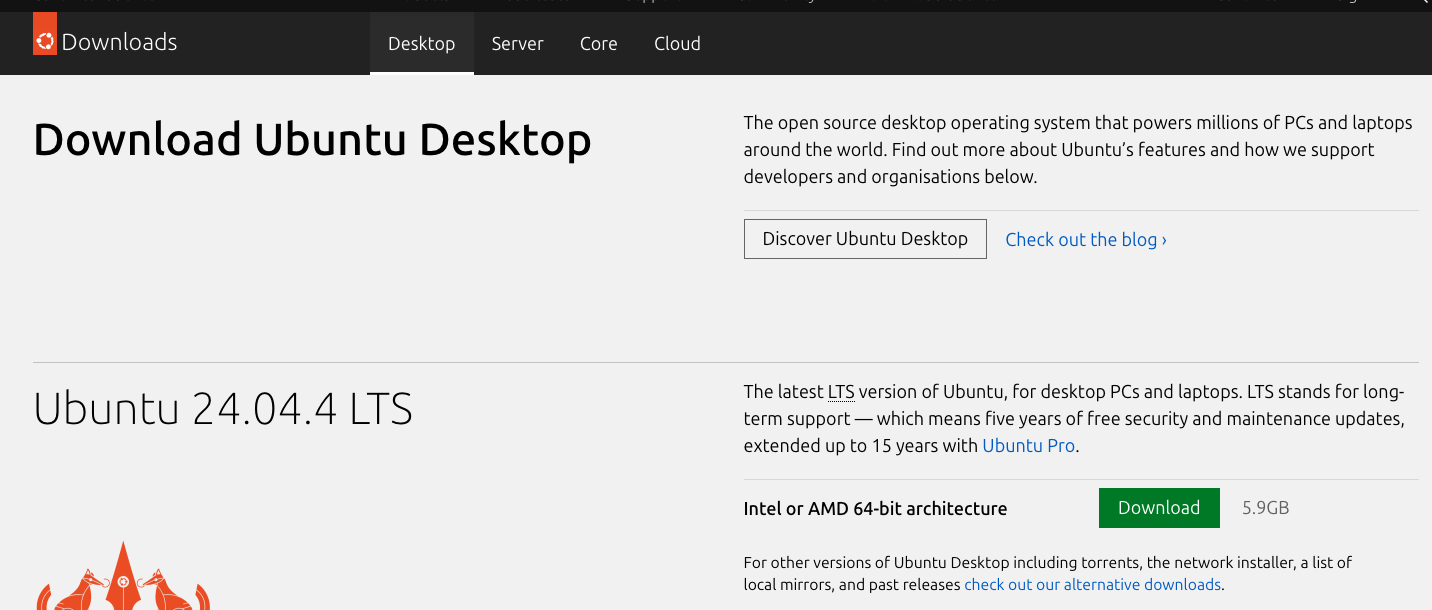Select the Desktop tab
The width and height of the screenshot is (1432, 610).
click(421, 44)
